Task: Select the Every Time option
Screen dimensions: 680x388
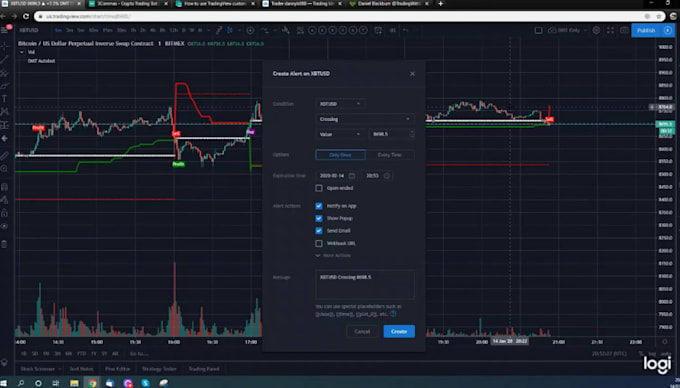Action: click(389, 155)
